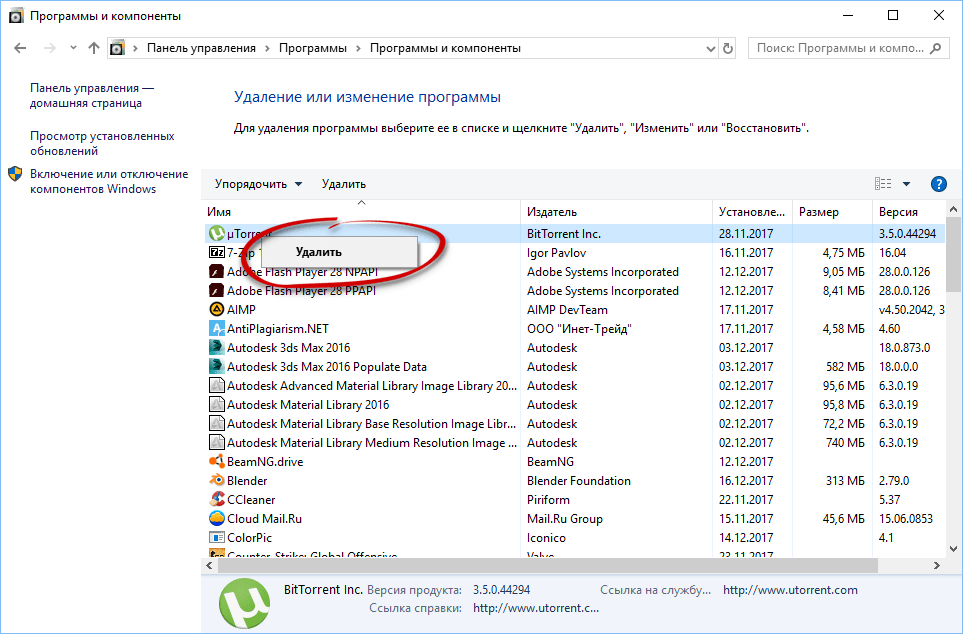Click the AIMP program icon
963x634 pixels.
tap(216, 310)
